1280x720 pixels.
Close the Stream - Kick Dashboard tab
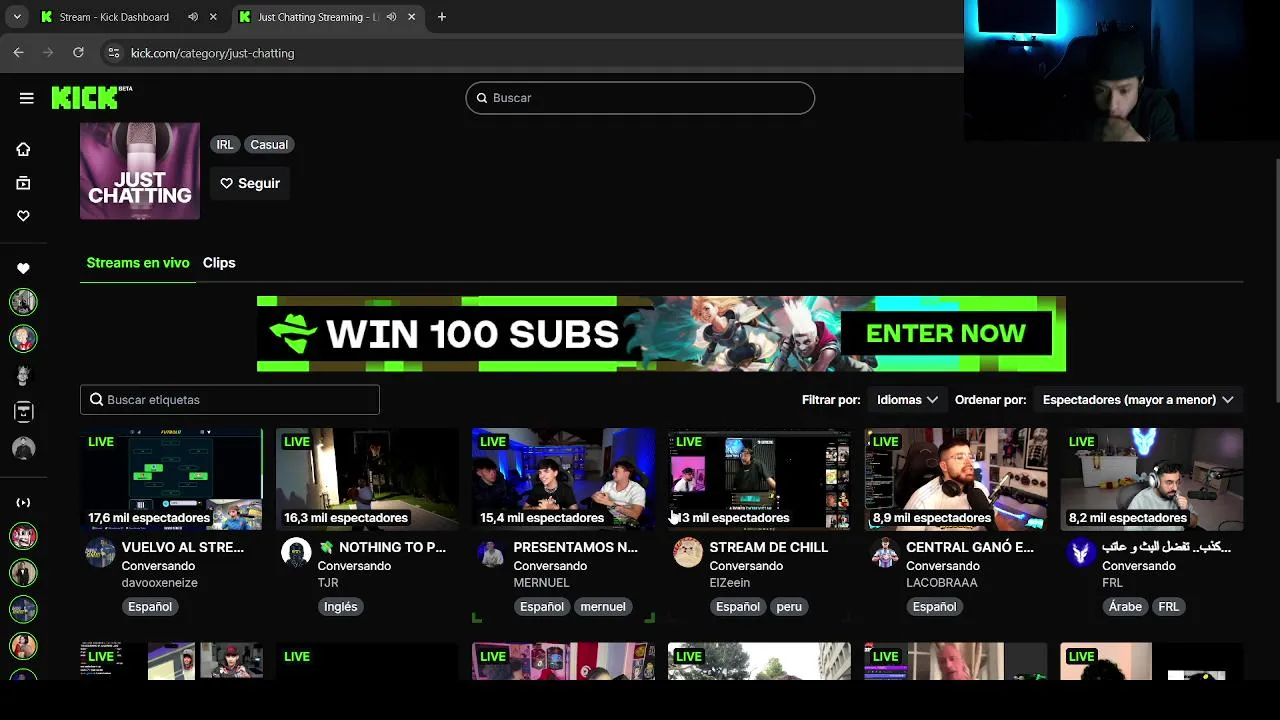[x=213, y=17]
